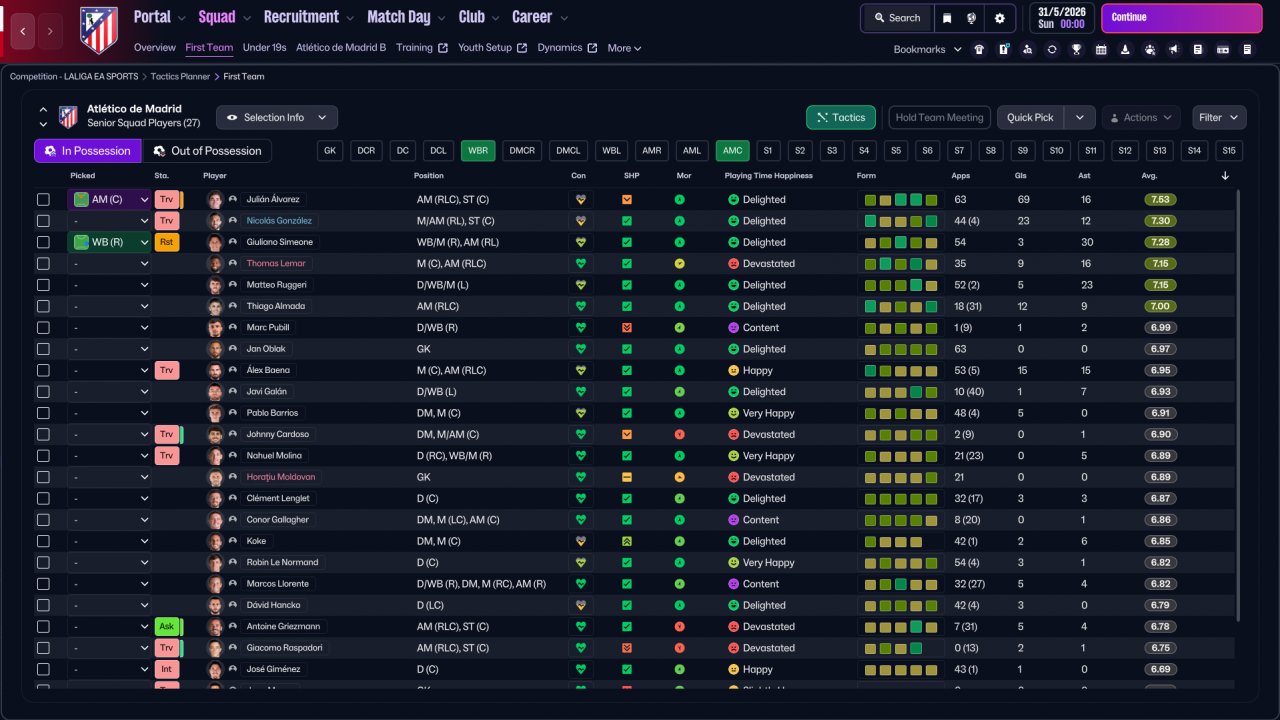This screenshot has height=720, width=1280.
Task: Click the megaphone icon in bookmarks bar
Action: (1174, 49)
